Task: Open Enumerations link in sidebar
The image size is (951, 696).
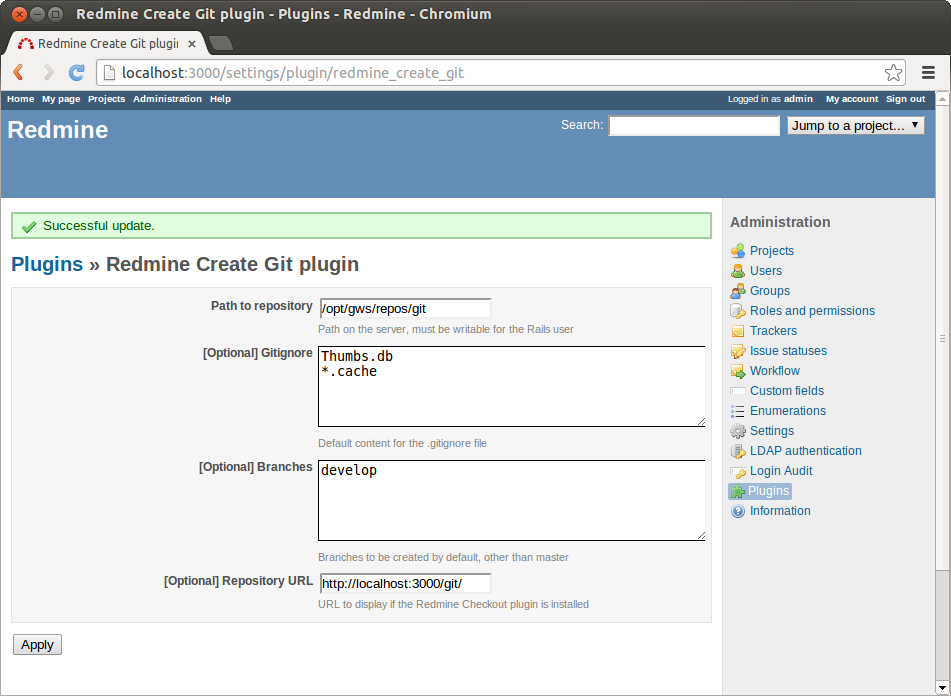Action: tap(788, 410)
